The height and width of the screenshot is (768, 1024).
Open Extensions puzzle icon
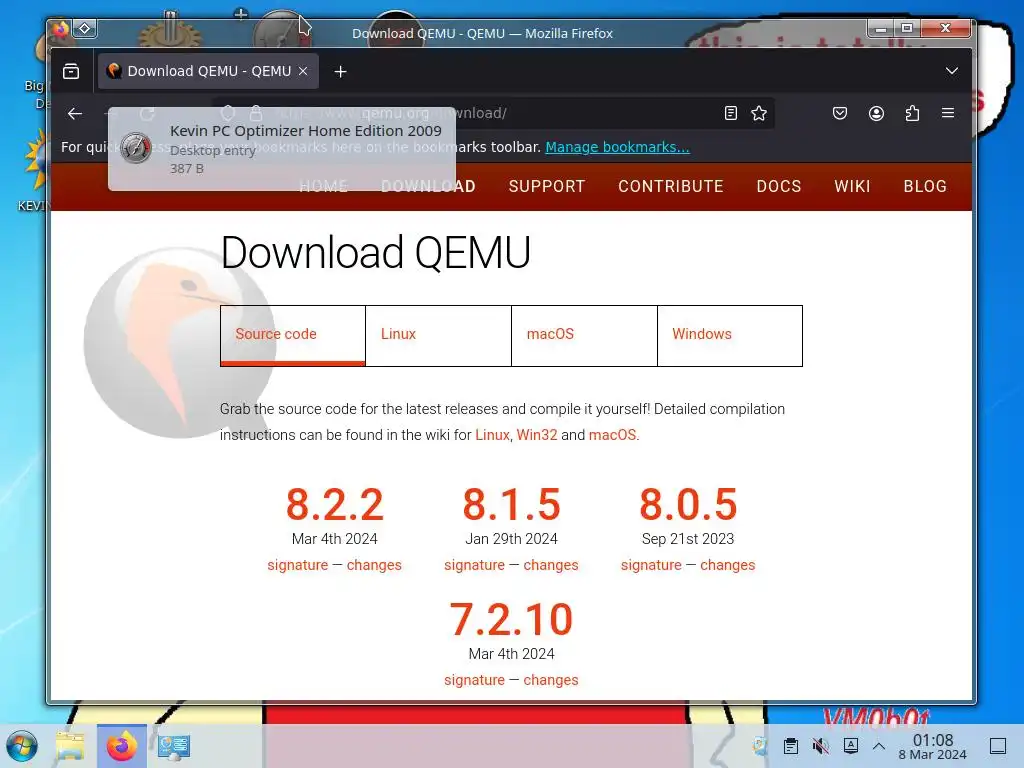tap(912, 113)
